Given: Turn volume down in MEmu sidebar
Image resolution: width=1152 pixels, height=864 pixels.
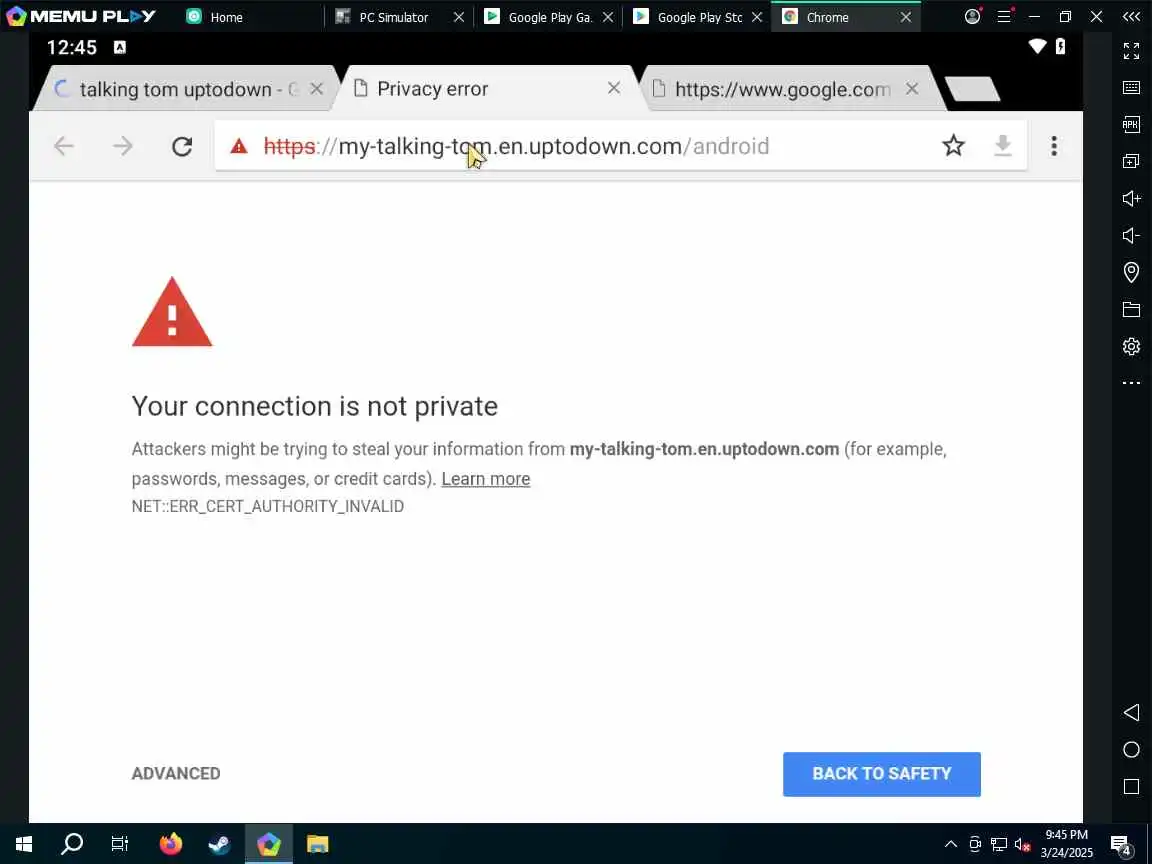Looking at the screenshot, I should 1131,235.
